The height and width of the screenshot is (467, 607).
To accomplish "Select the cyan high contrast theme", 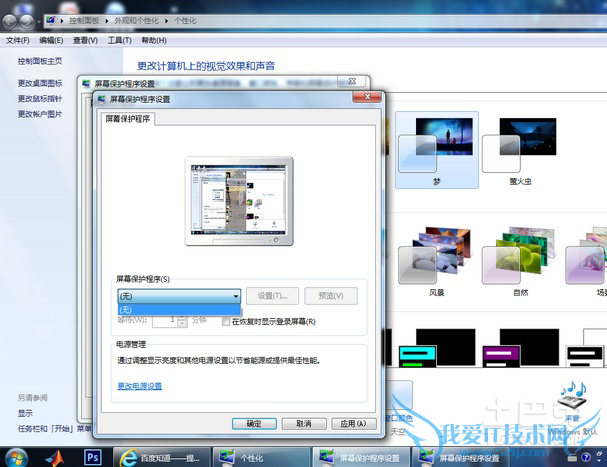I will tap(437, 348).
